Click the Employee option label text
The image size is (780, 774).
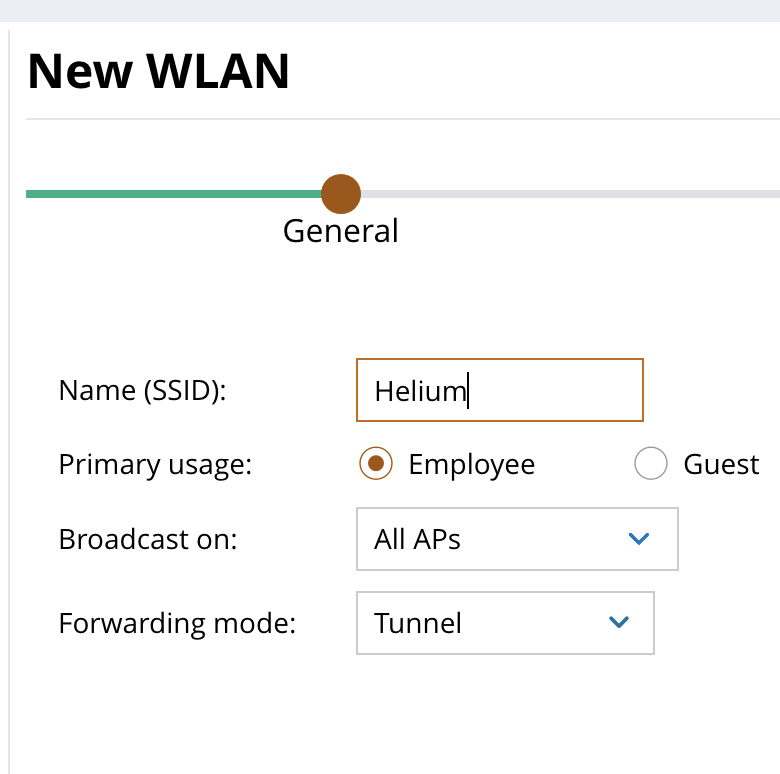pos(471,465)
